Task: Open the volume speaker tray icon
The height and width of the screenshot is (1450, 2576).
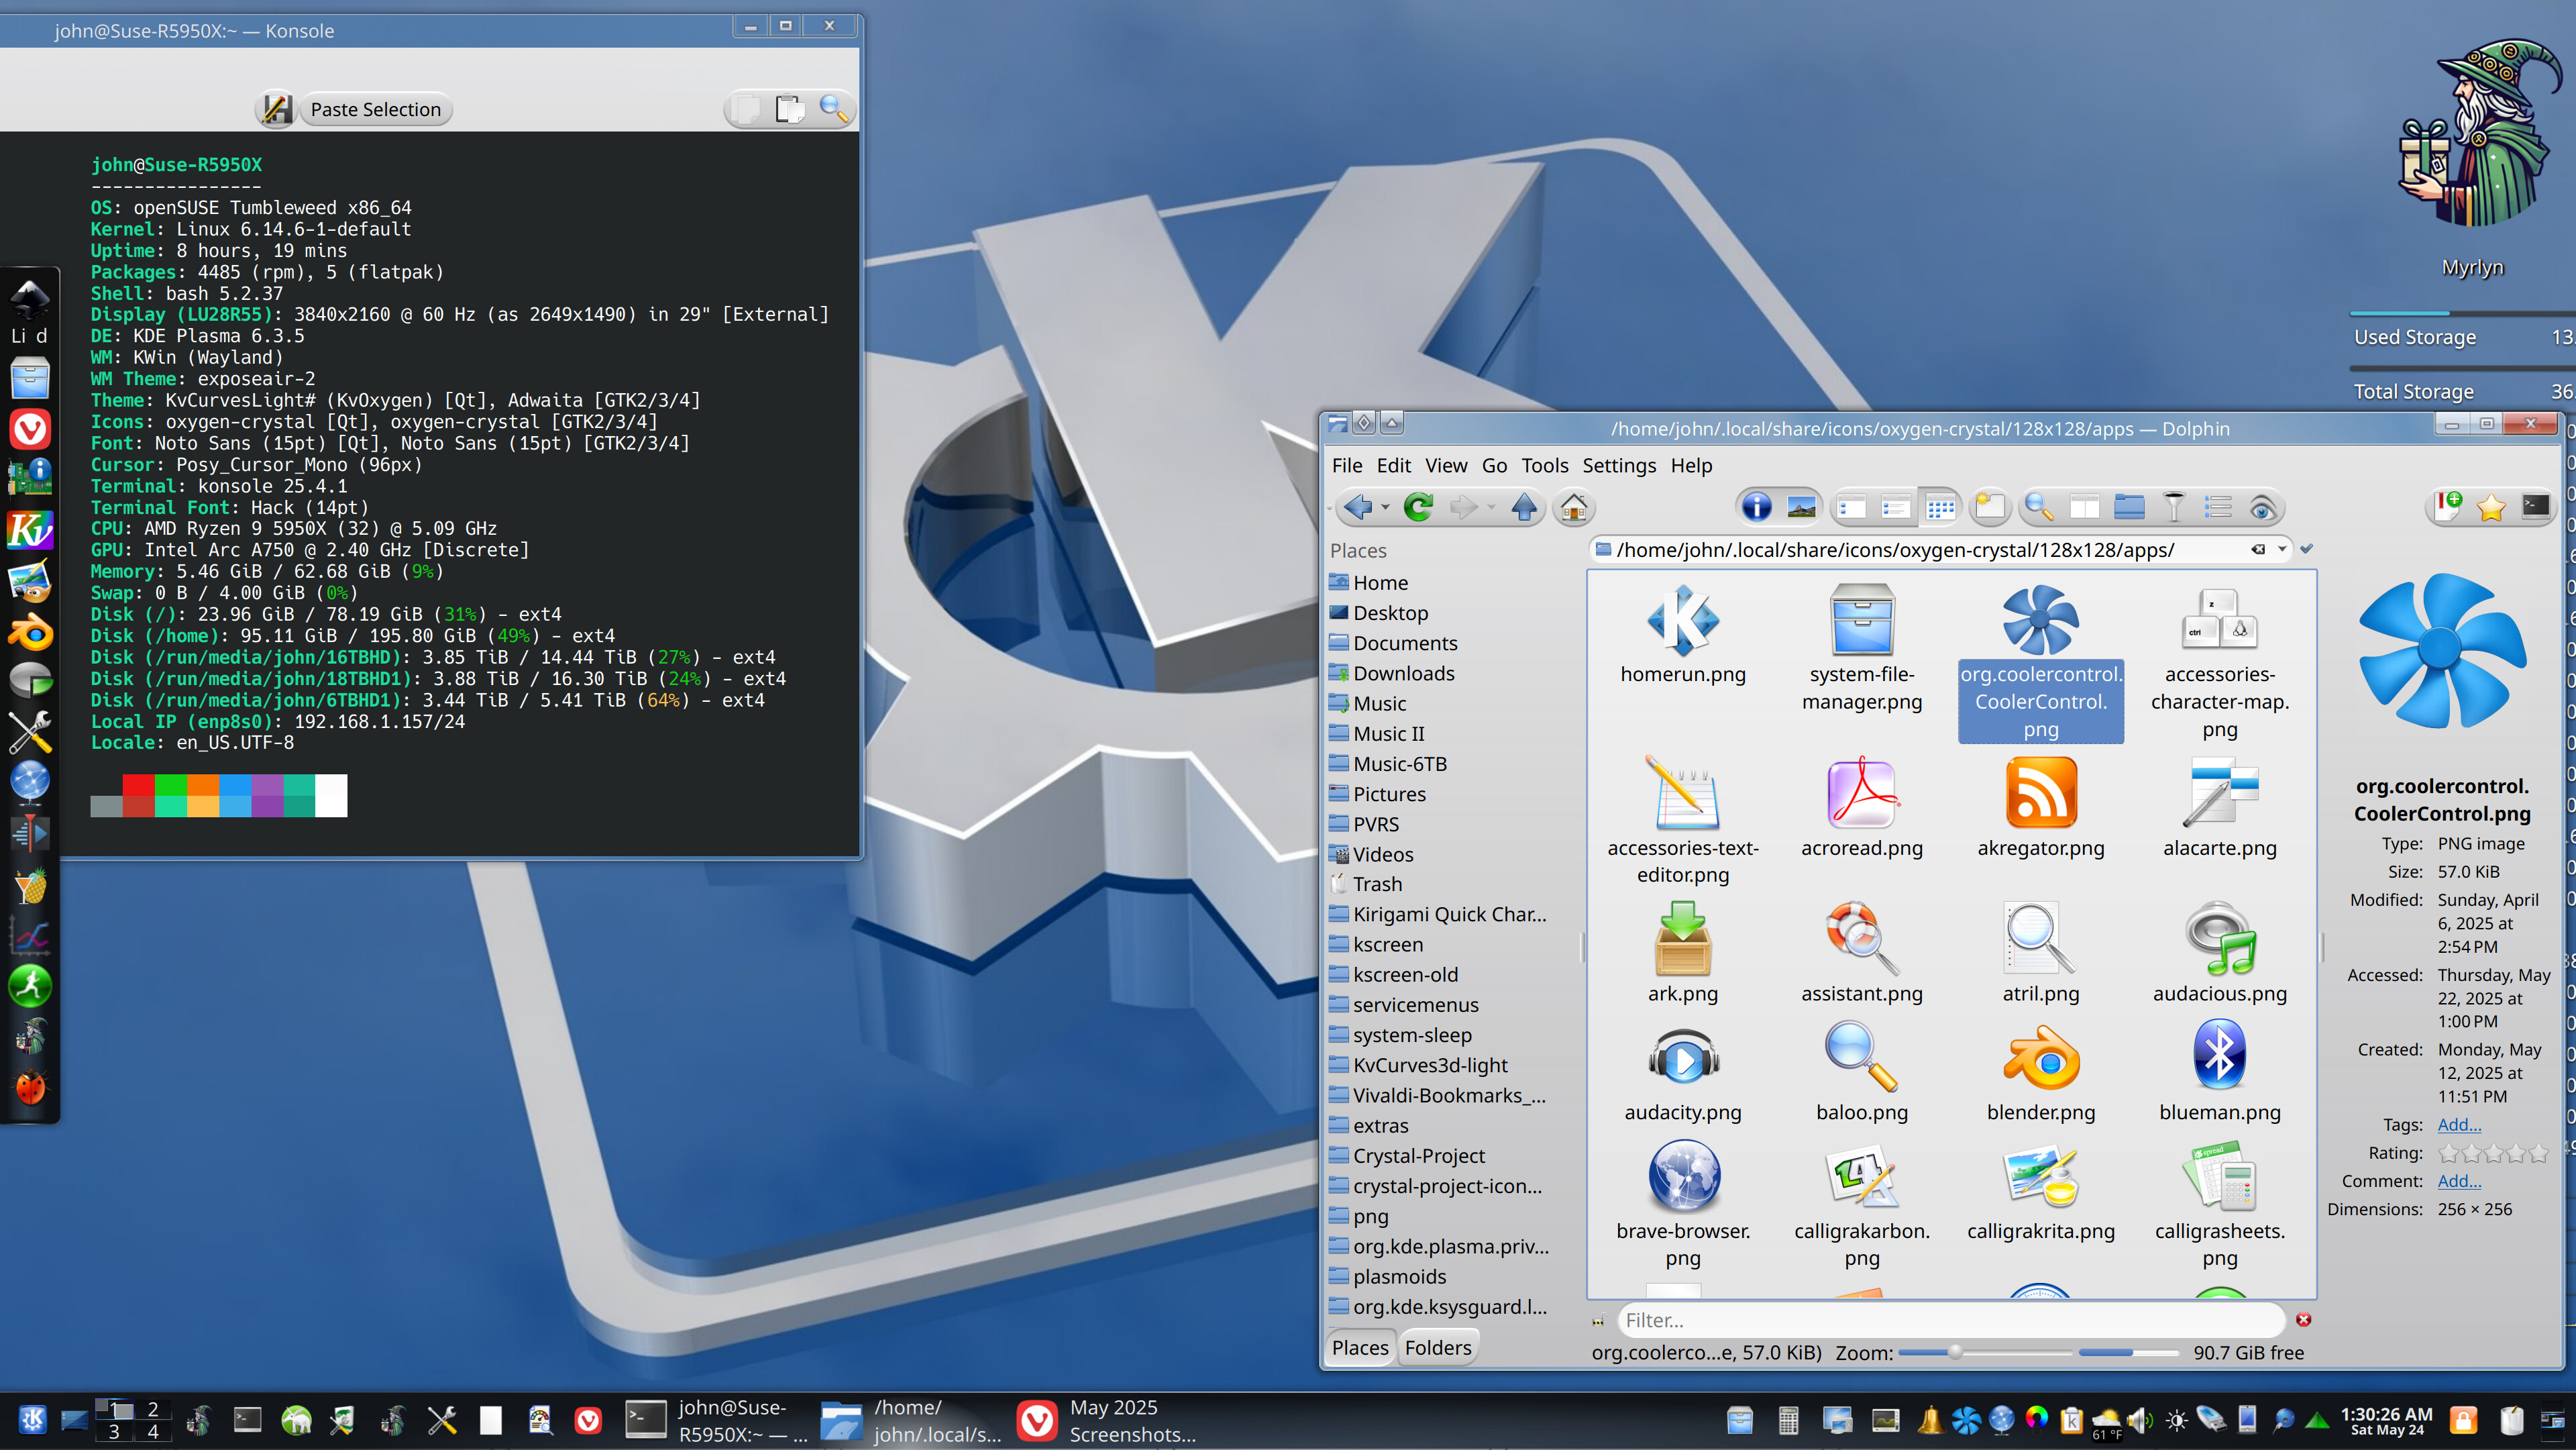Action: 2140,1420
